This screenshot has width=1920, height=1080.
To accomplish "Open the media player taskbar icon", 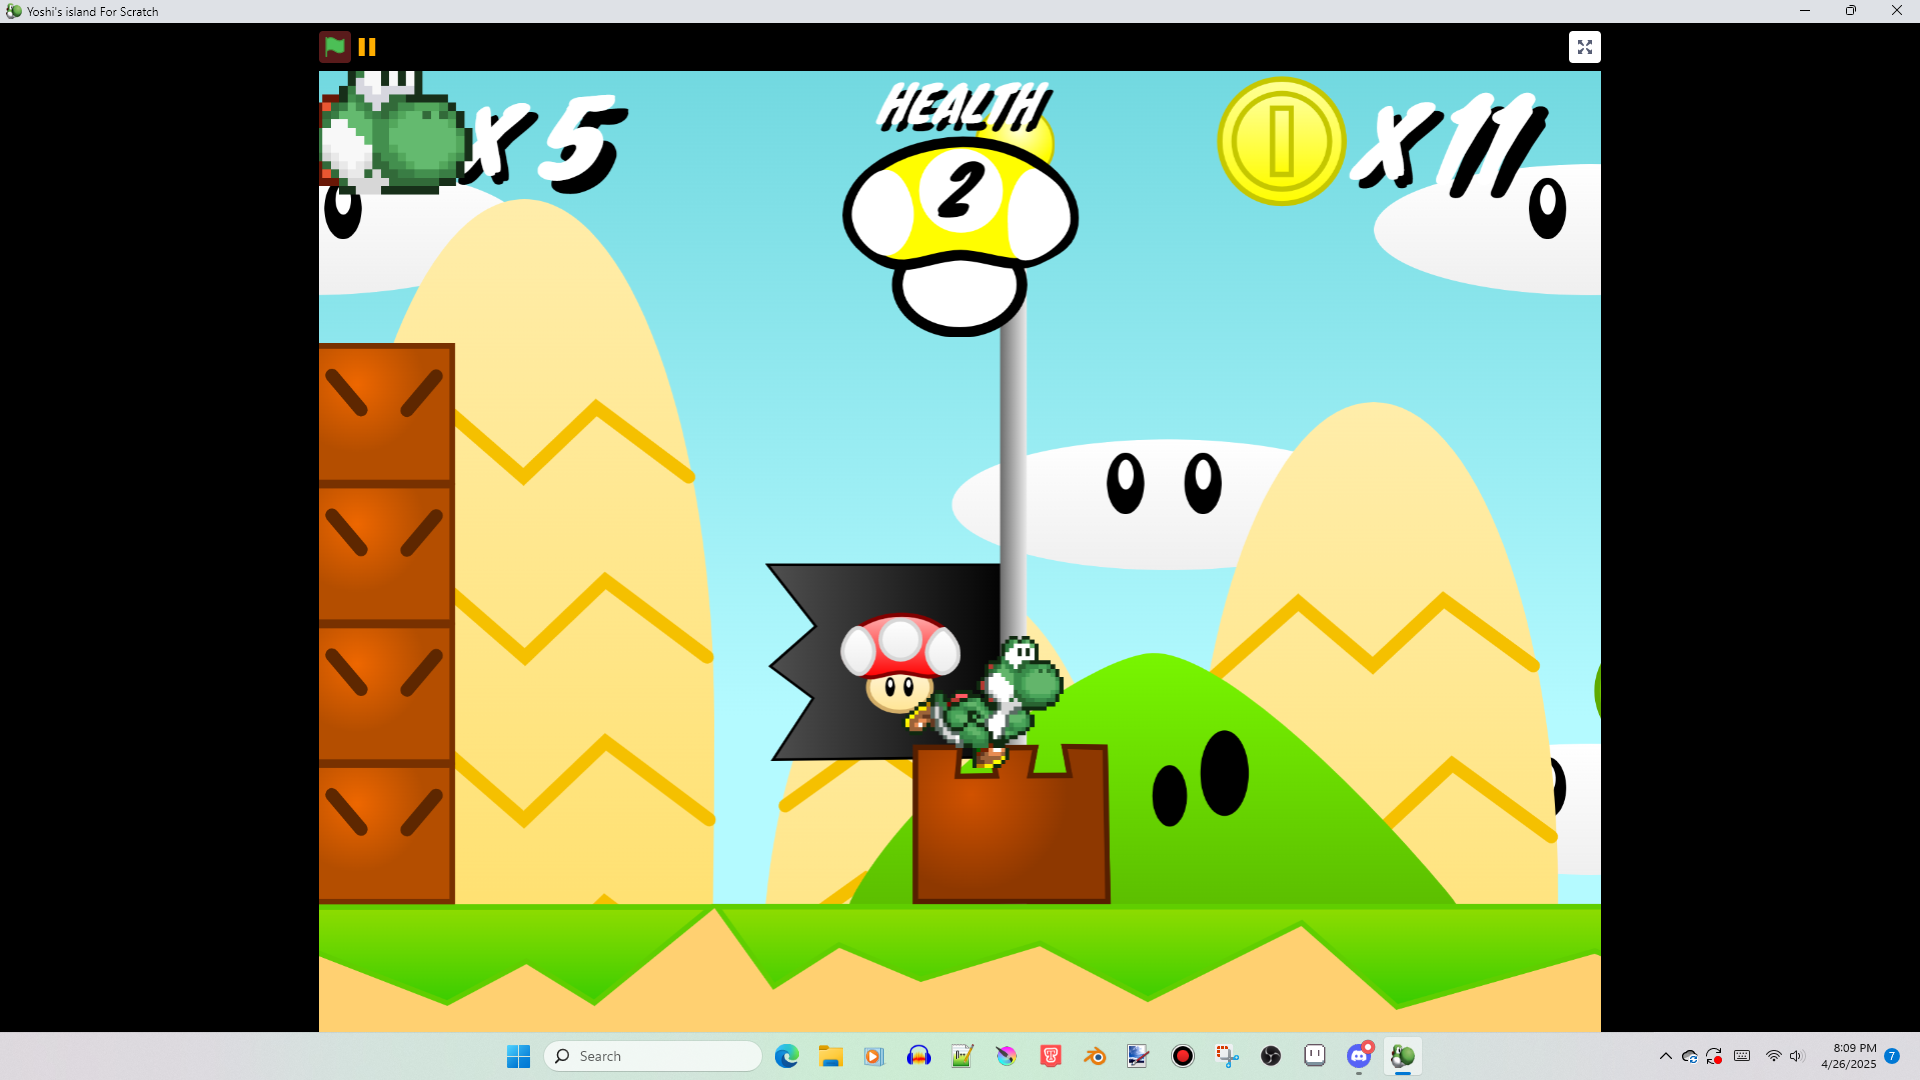I will [874, 1056].
